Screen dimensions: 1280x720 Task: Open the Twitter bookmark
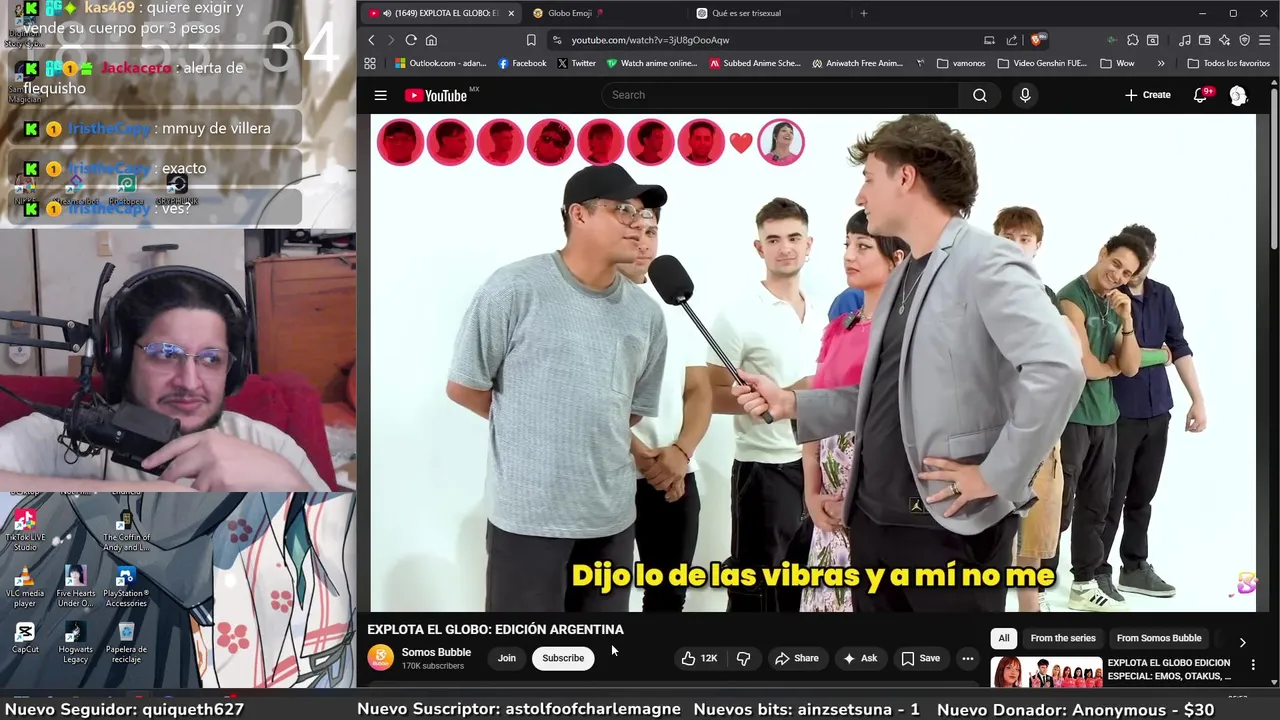click(576, 63)
